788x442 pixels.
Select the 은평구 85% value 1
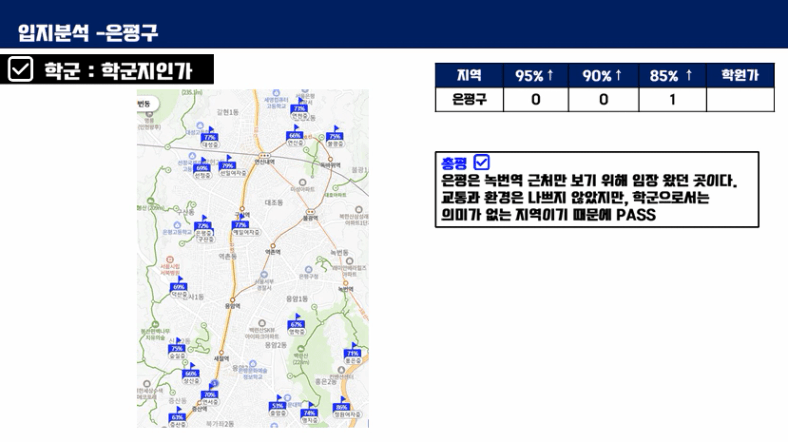672,99
